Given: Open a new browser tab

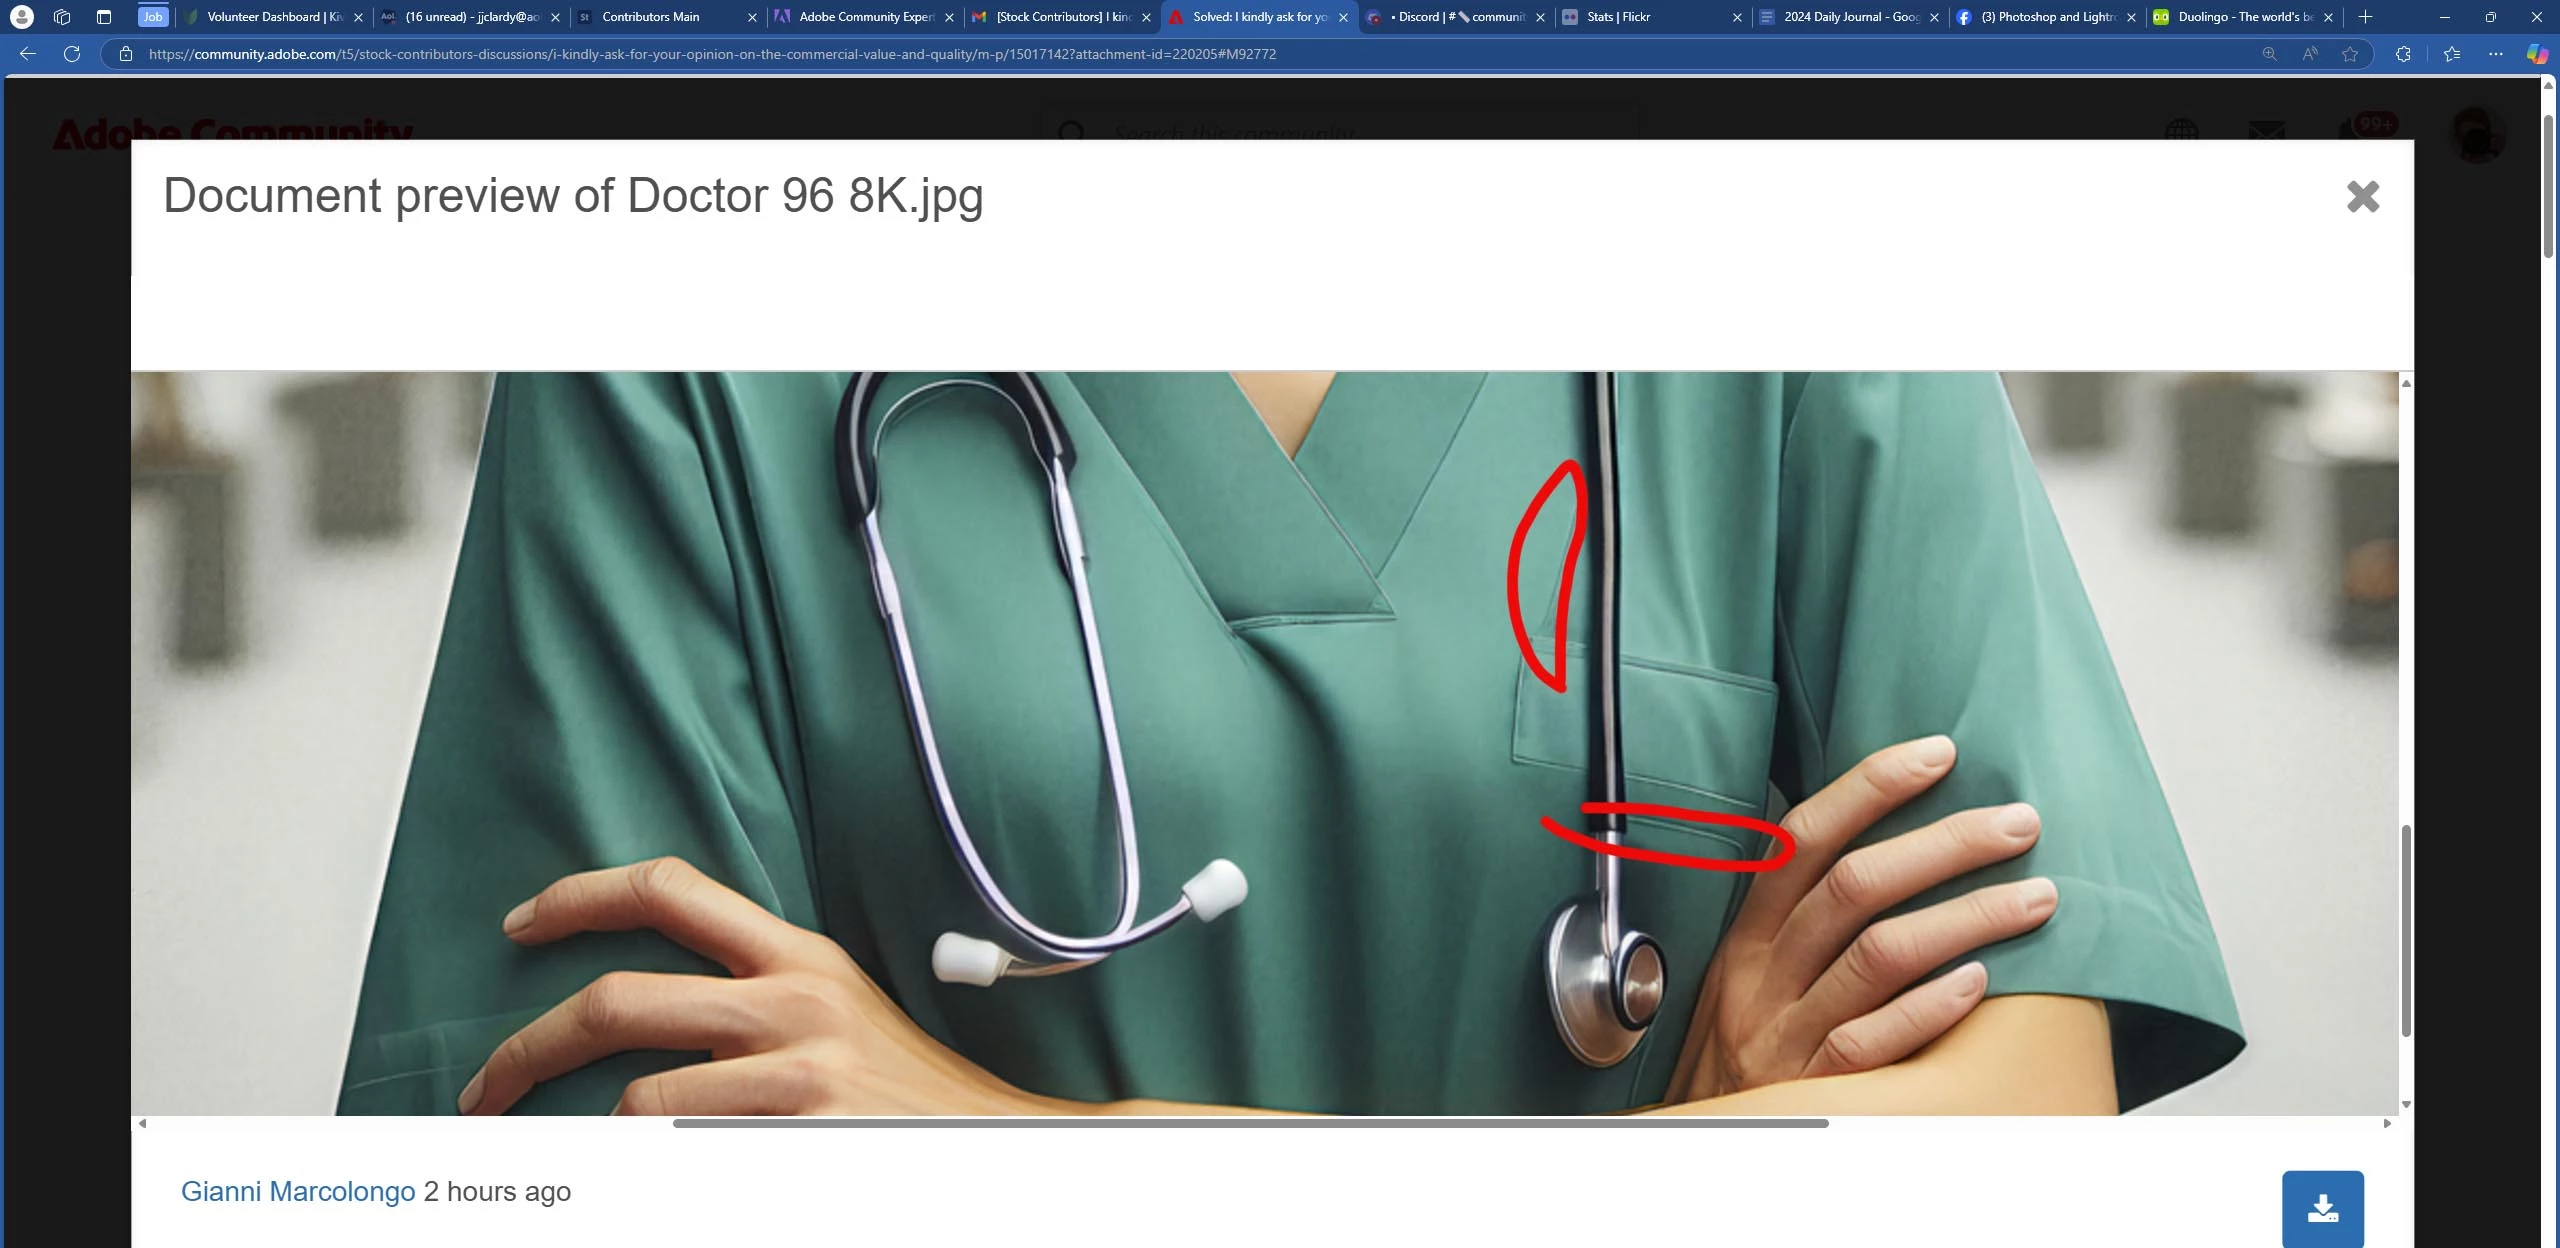Looking at the screenshot, I should (x=2365, y=17).
